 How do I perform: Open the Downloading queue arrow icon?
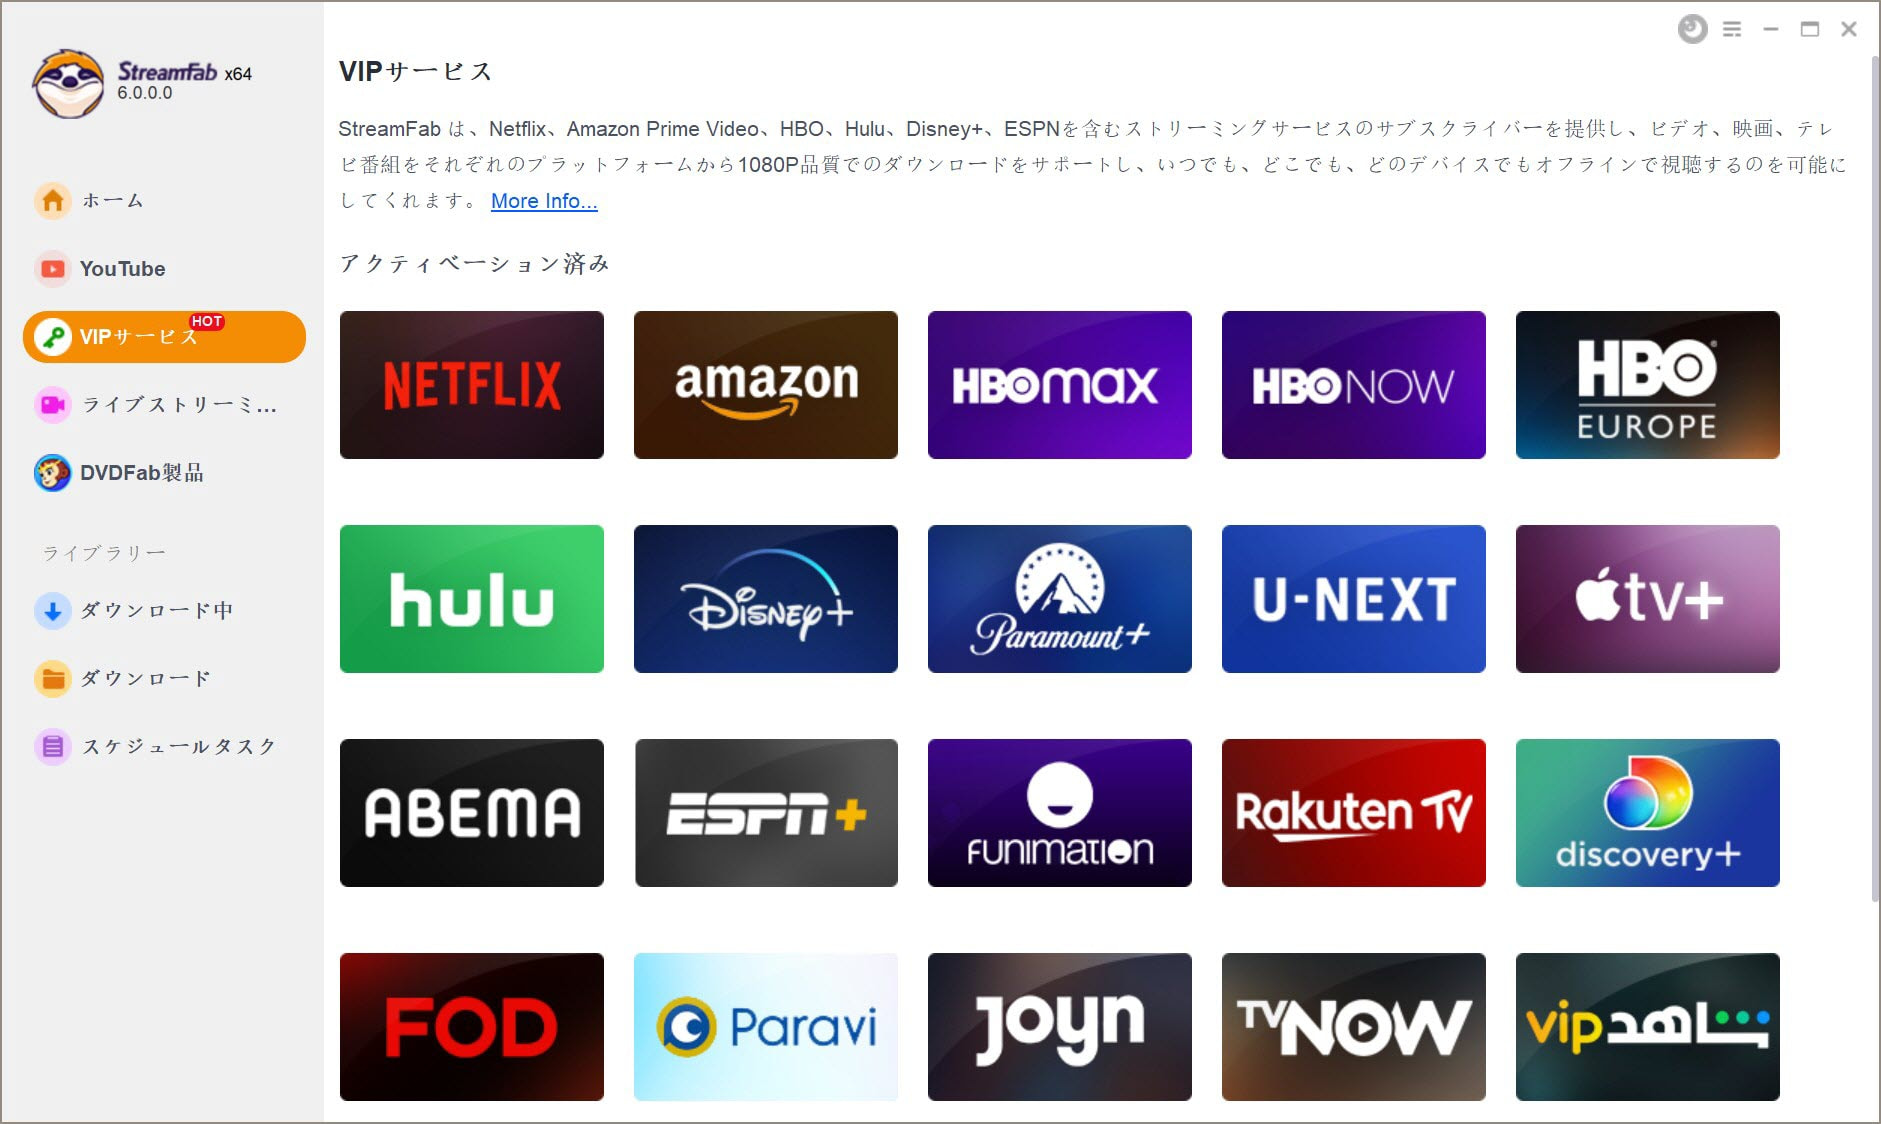pos(53,610)
